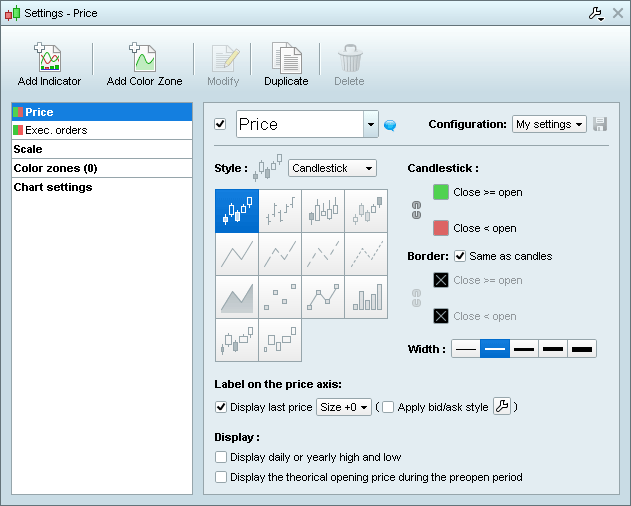Screen dimensions: 631x506
Task: Click the green Close >= open color swatch
Action: (441, 192)
